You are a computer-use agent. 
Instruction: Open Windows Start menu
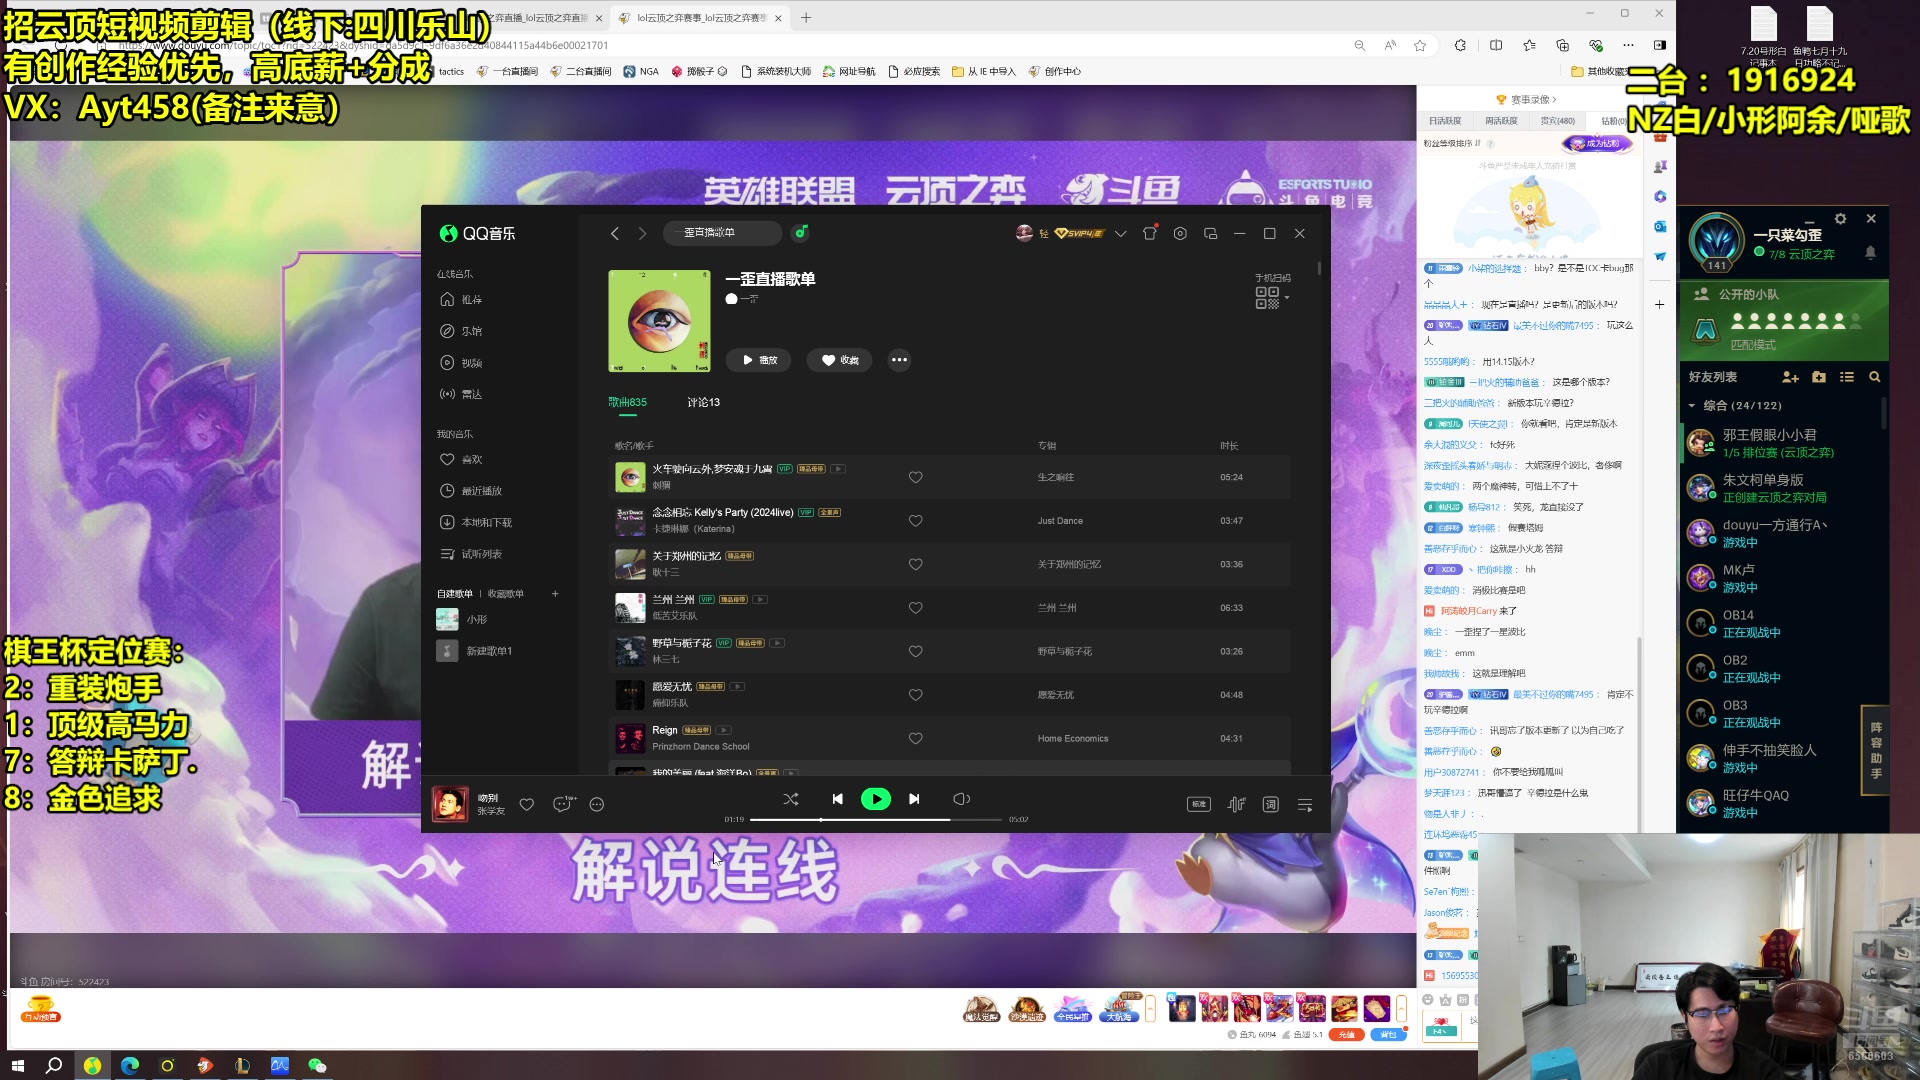coord(17,1065)
